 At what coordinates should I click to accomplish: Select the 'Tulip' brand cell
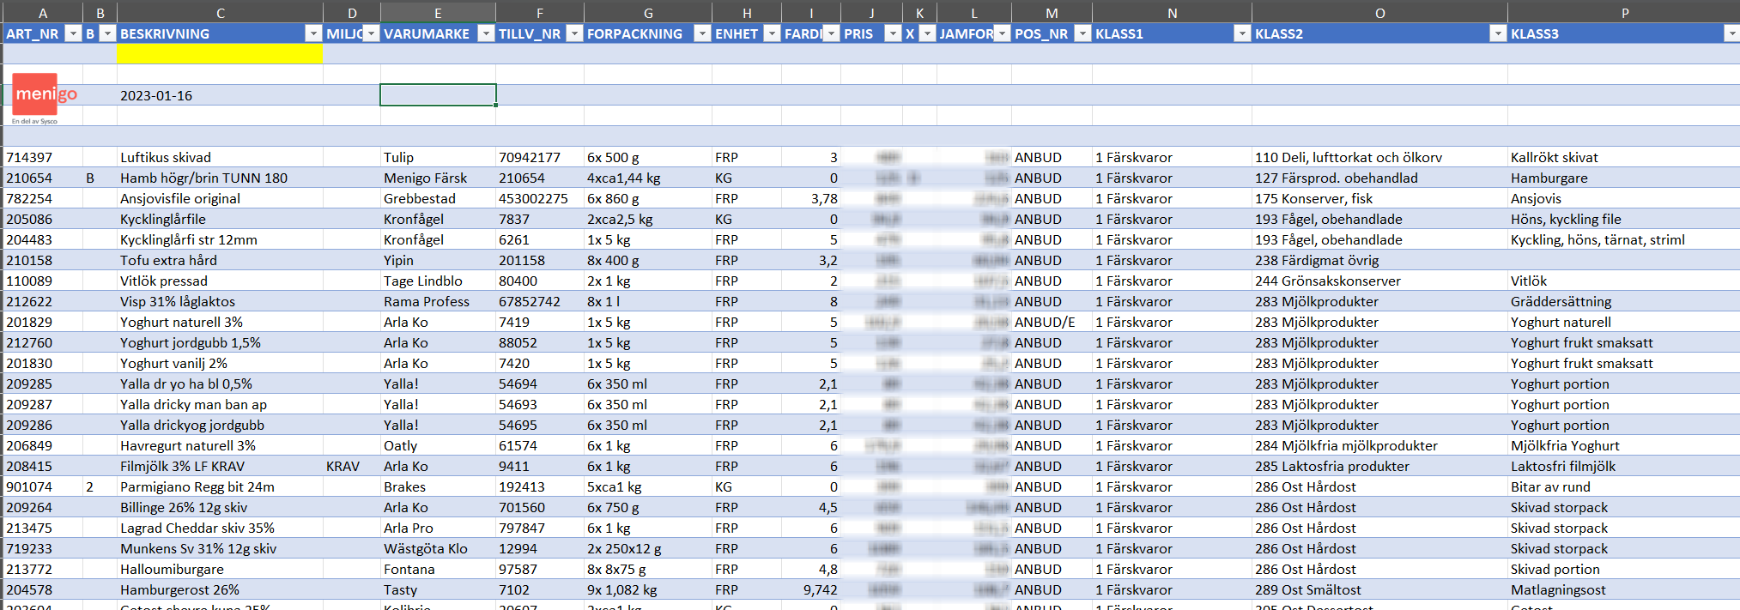point(438,157)
